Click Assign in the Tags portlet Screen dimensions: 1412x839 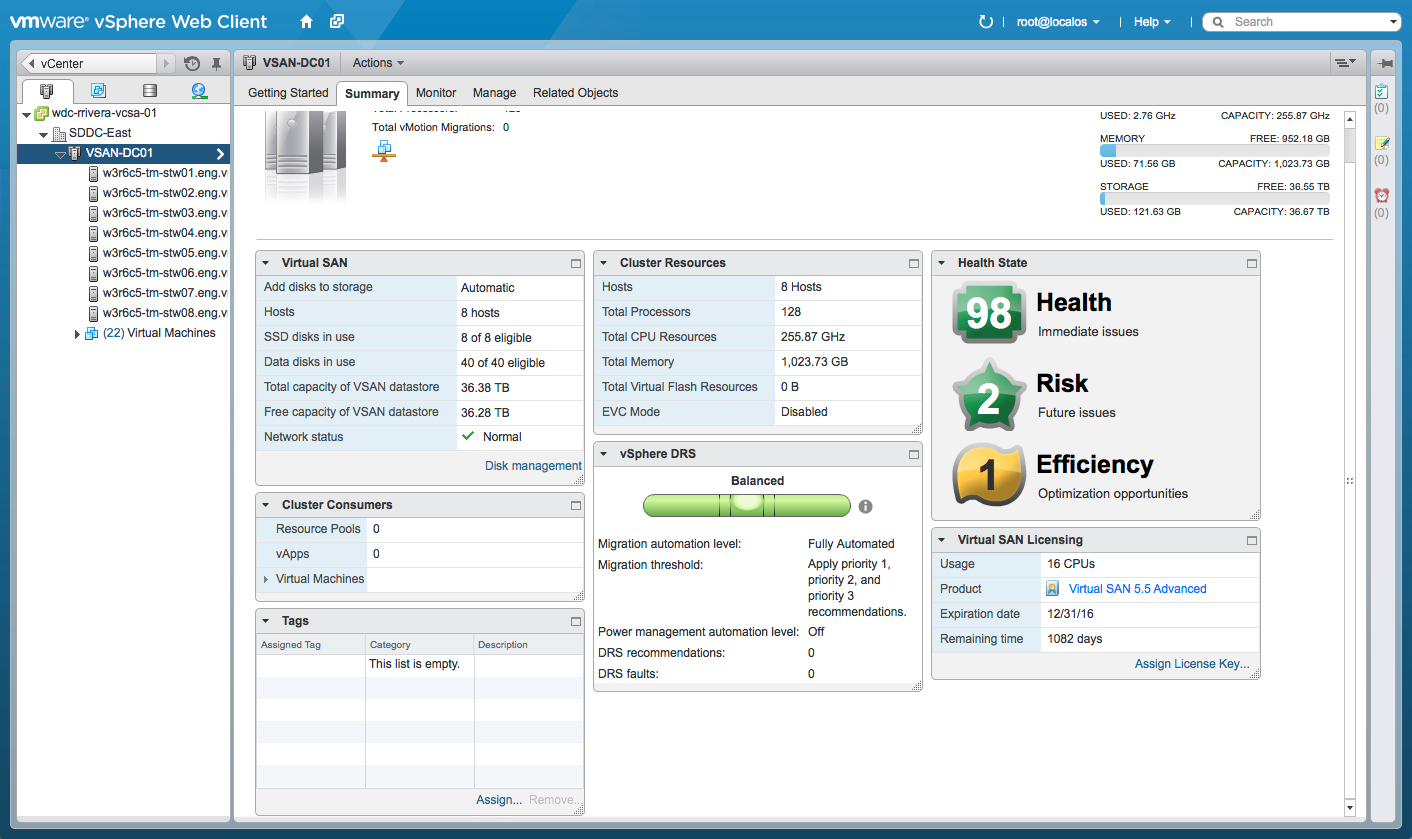pos(499,800)
